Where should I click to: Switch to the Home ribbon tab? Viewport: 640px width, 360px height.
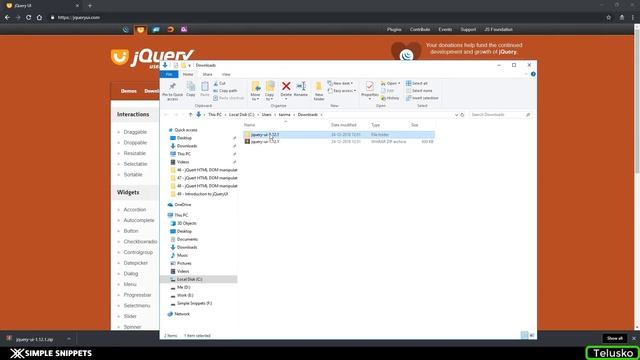[188, 74]
